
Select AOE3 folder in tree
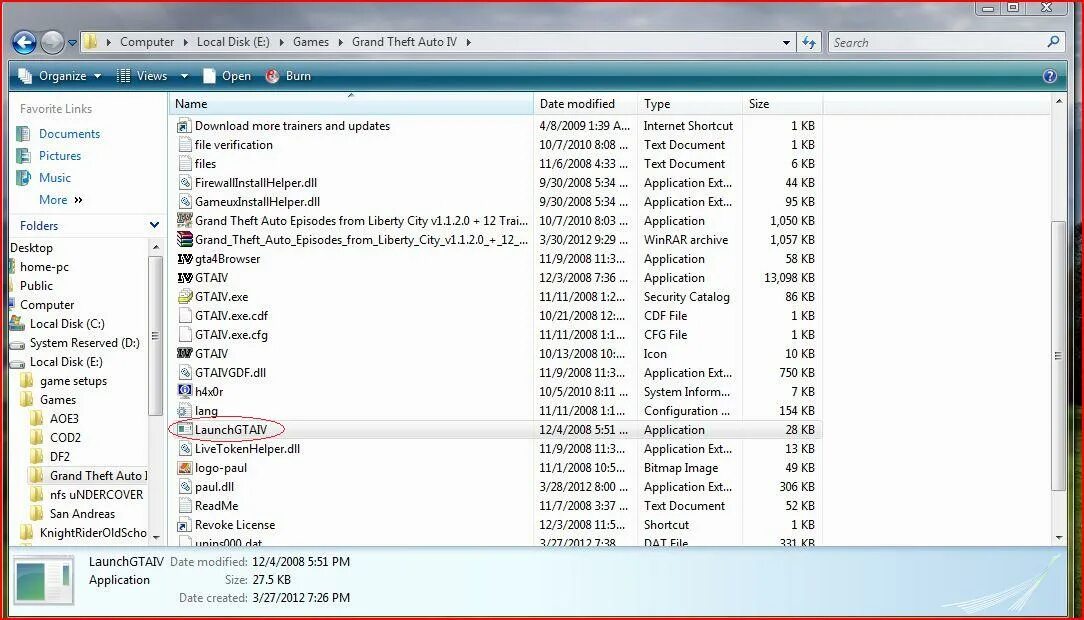pyautogui.click(x=64, y=419)
